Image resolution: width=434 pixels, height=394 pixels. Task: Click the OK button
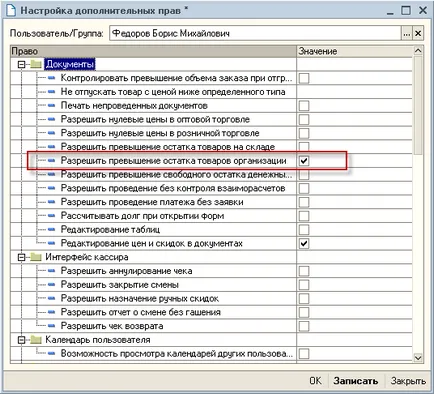click(x=315, y=381)
